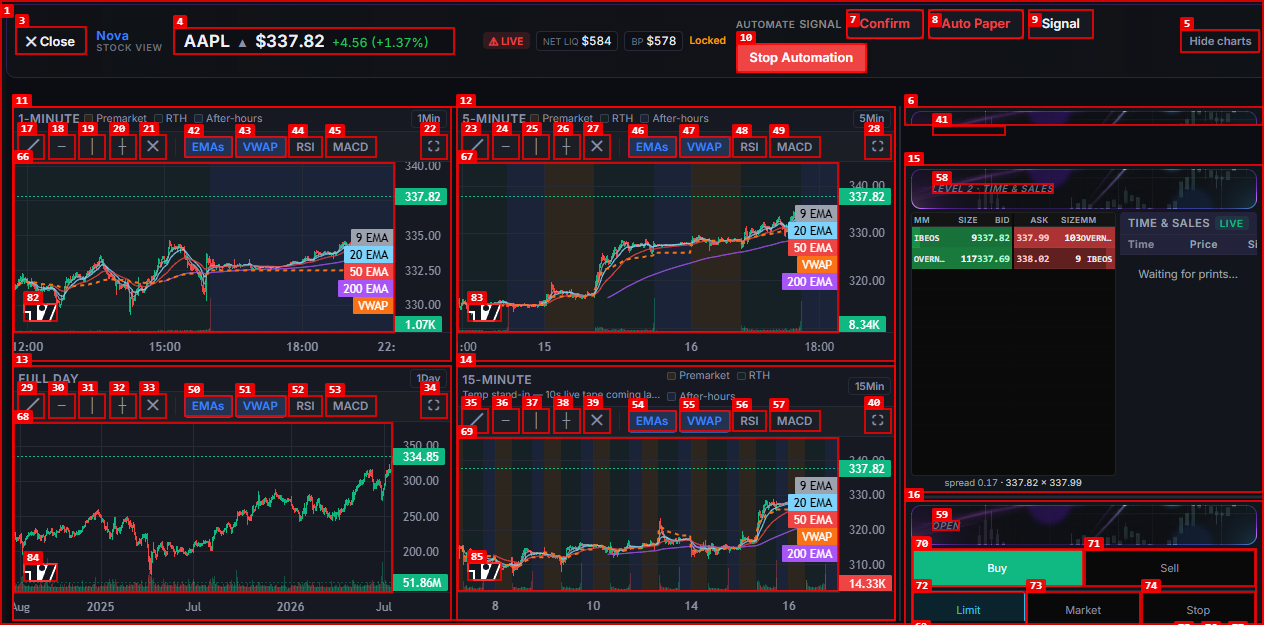
Task: Select the Sell side tab
Action: click(x=1169, y=568)
